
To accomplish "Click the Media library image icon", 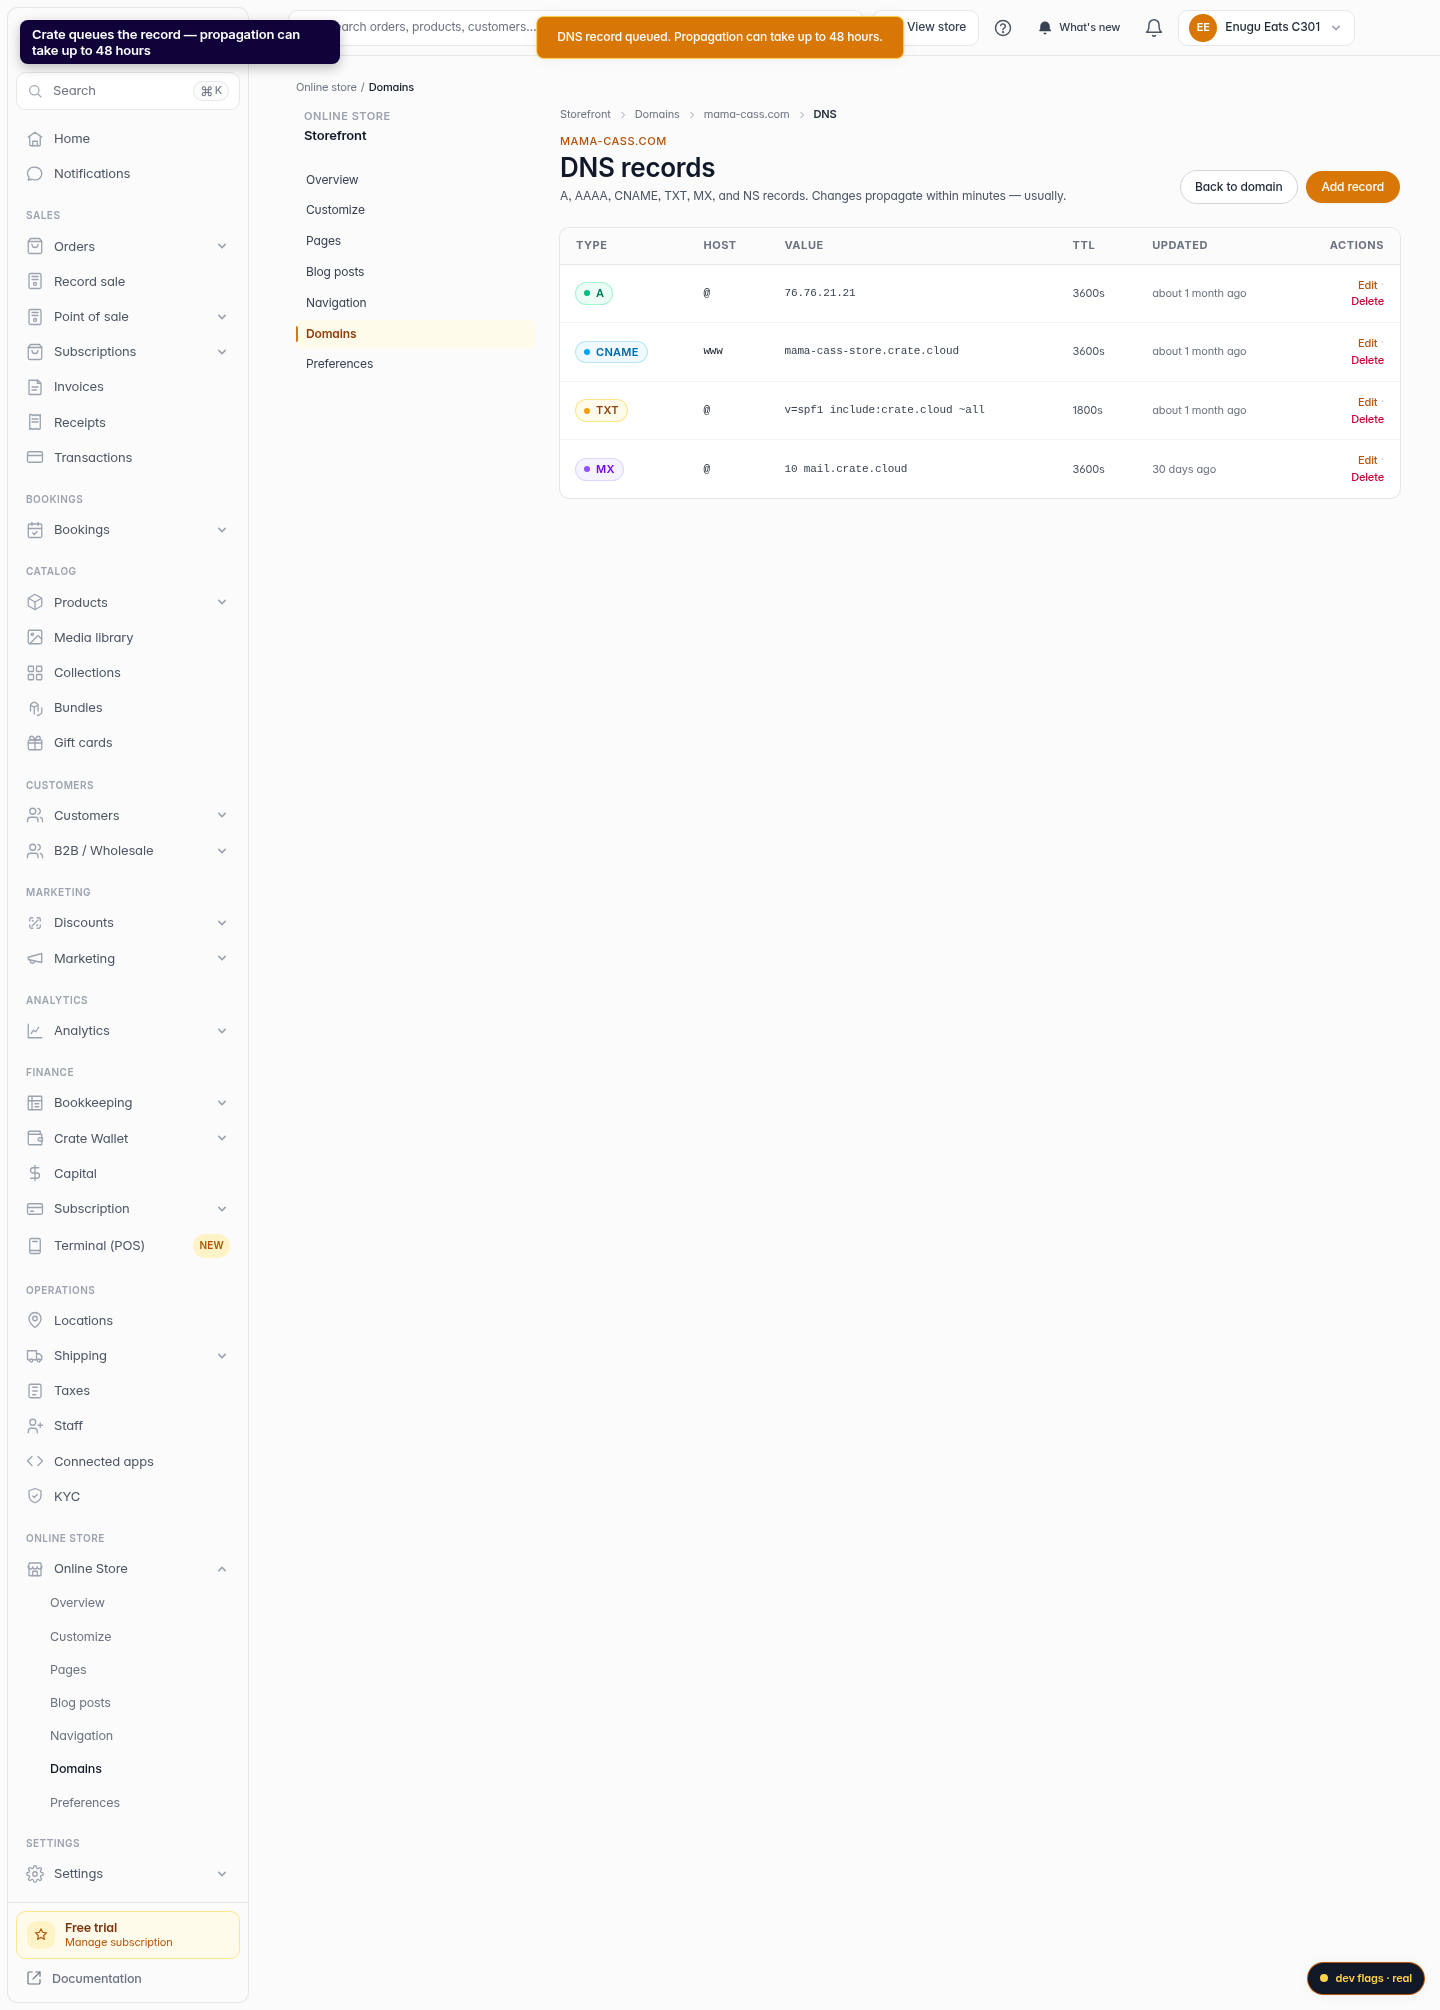I will (35, 637).
